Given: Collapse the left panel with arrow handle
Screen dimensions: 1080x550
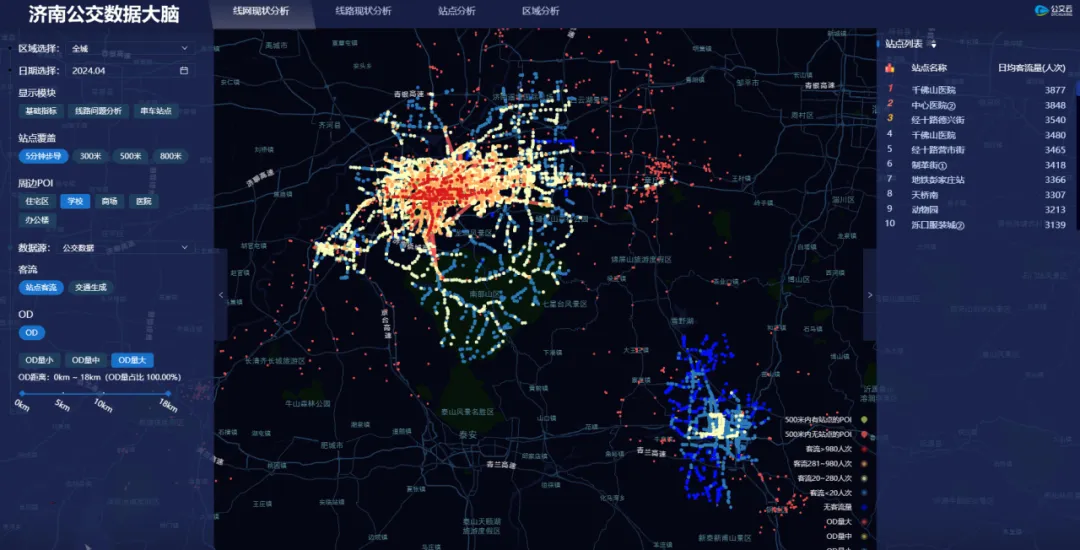Looking at the screenshot, I should coord(220,295).
